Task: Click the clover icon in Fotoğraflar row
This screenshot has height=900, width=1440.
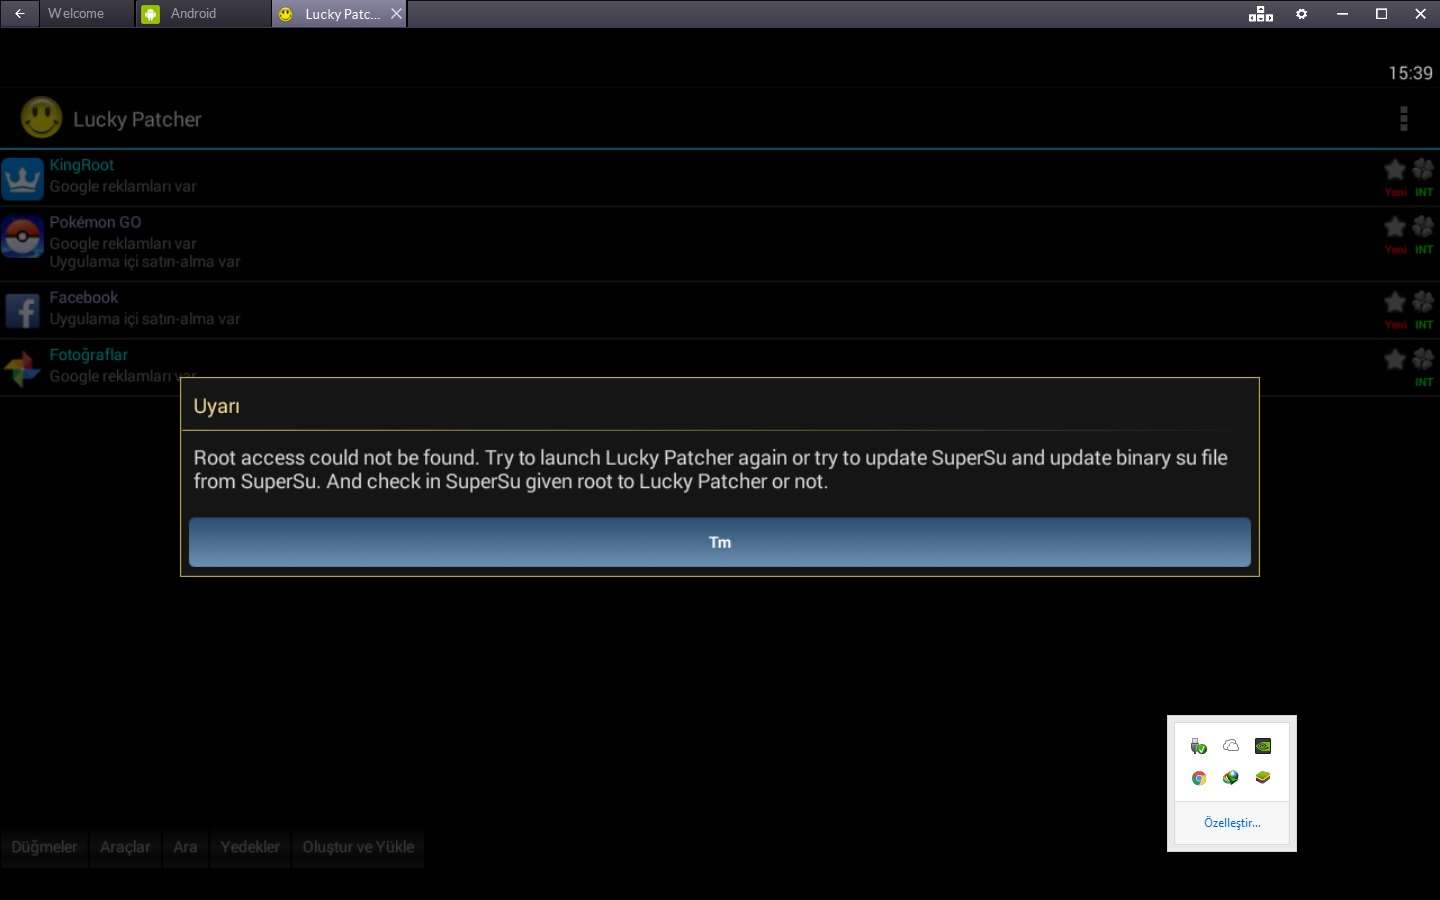Action: tap(1423, 359)
